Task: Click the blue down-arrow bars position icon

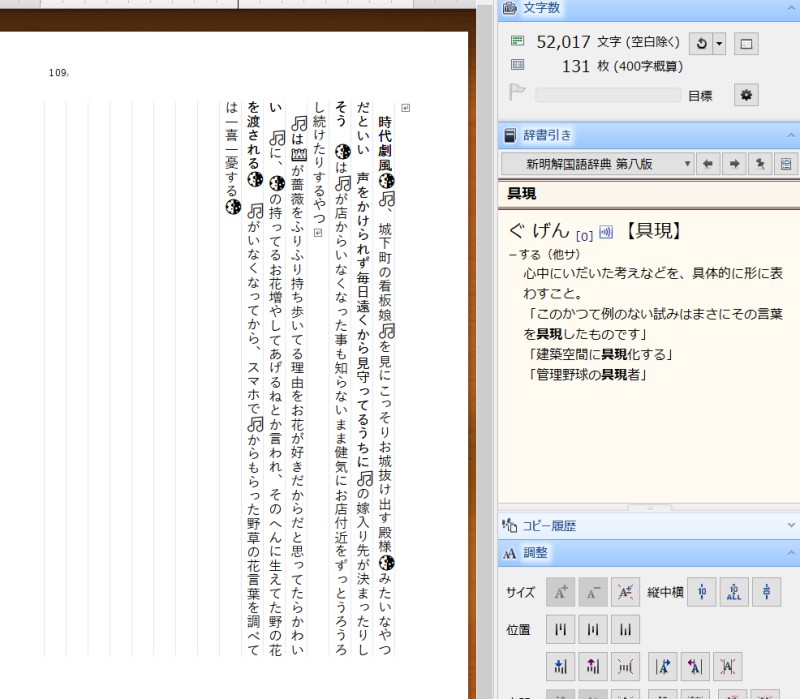Action: [x=560, y=666]
